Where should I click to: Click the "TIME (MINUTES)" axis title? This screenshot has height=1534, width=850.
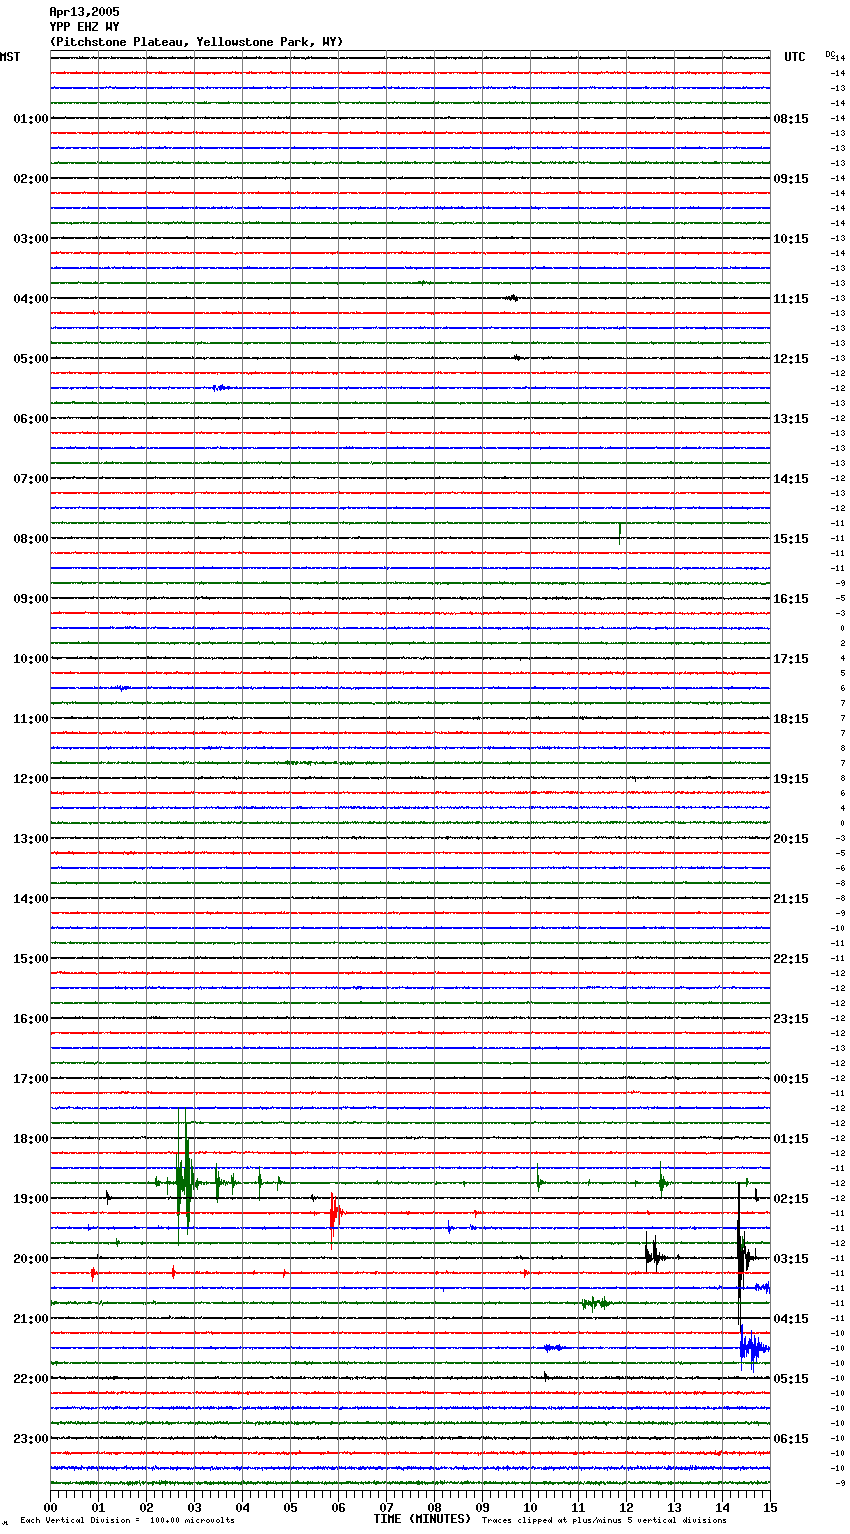coord(422,1519)
